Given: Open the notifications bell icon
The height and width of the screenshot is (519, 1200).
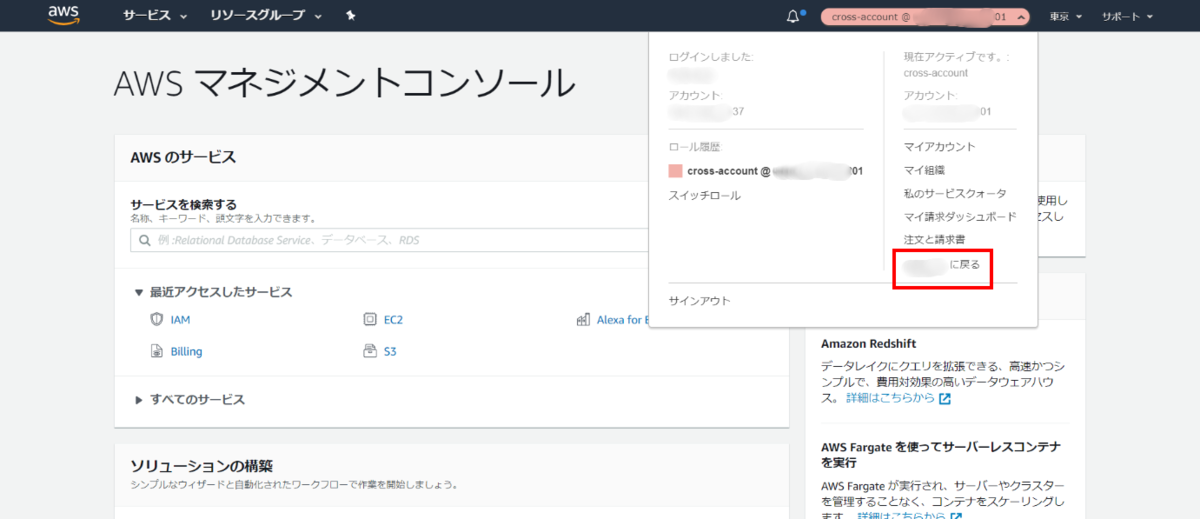Looking at the screenshot, I should coord(795,16).
